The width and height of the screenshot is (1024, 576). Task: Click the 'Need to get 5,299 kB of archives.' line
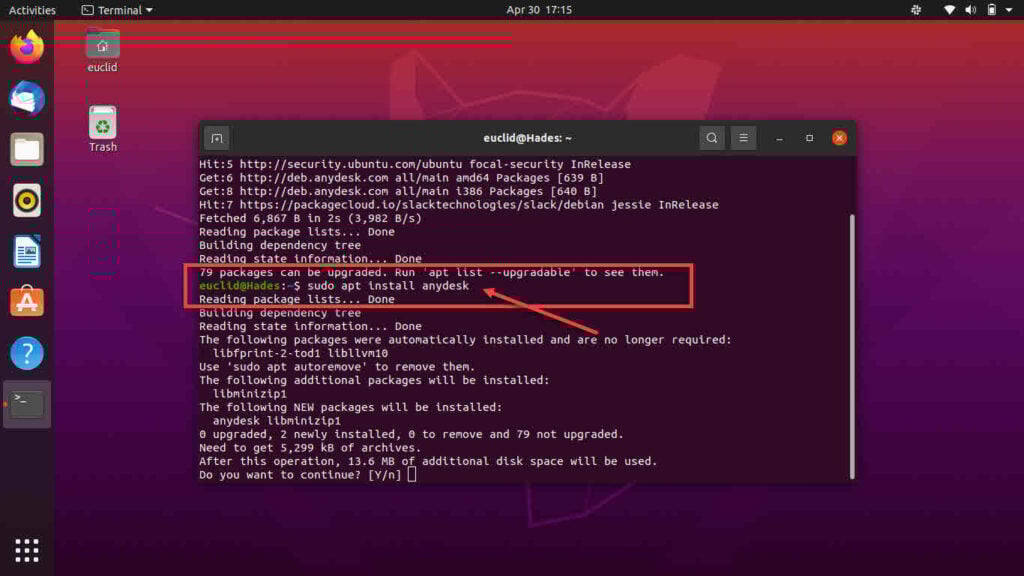[x=310, y=448]
